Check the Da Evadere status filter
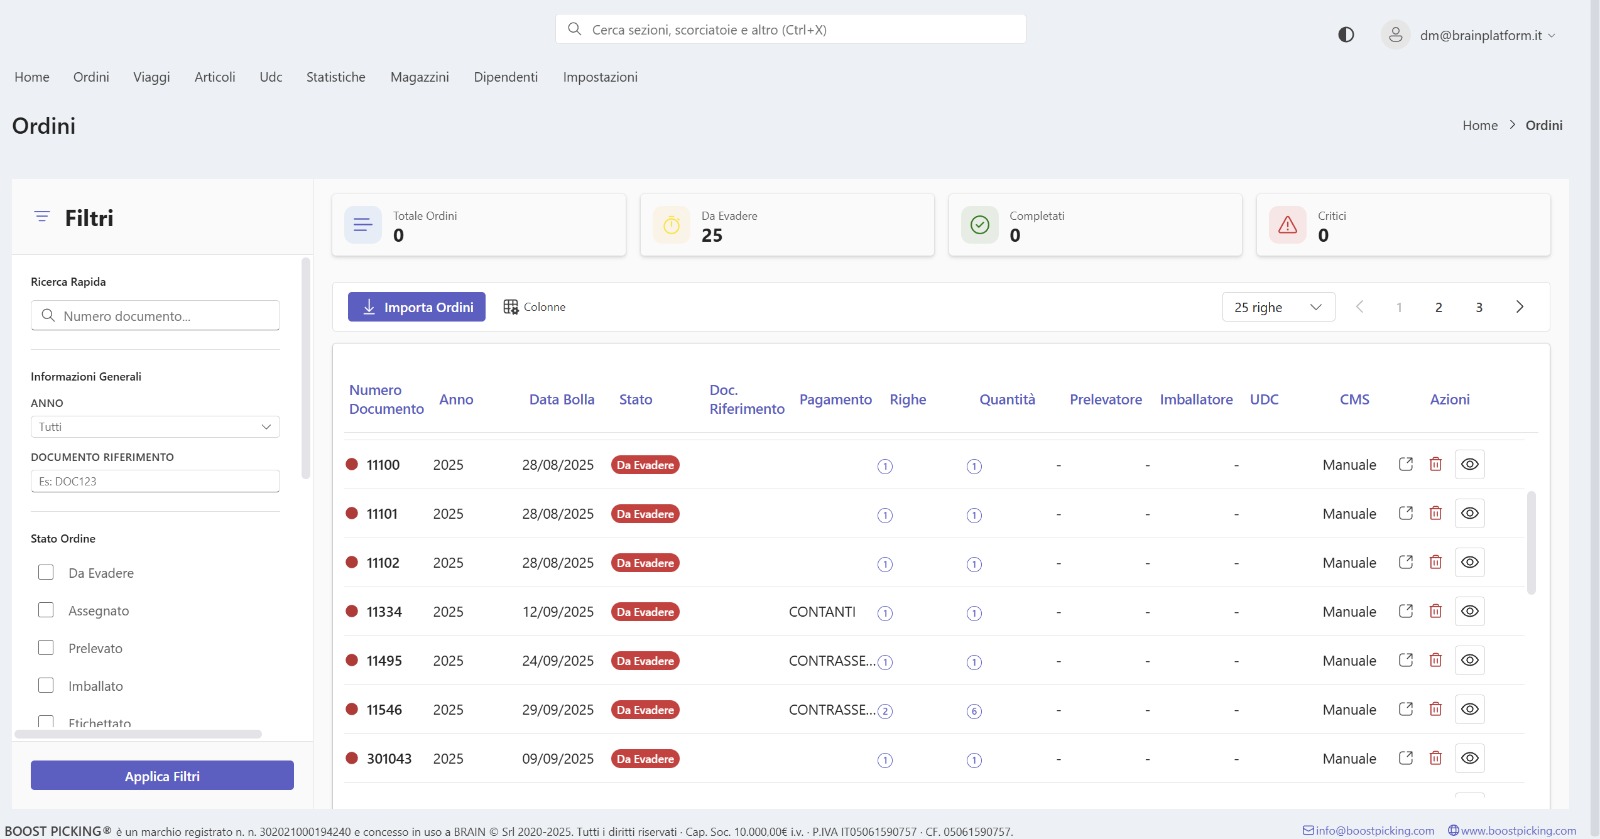Screen dimensions: 1600x839 coord(46,572)
